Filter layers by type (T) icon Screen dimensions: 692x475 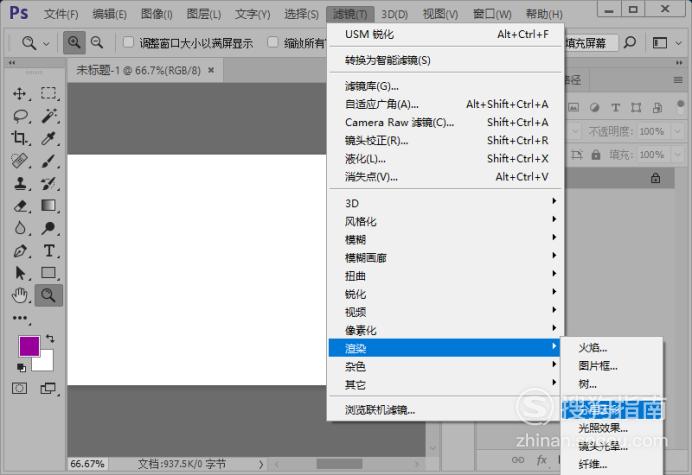(615, 107)
